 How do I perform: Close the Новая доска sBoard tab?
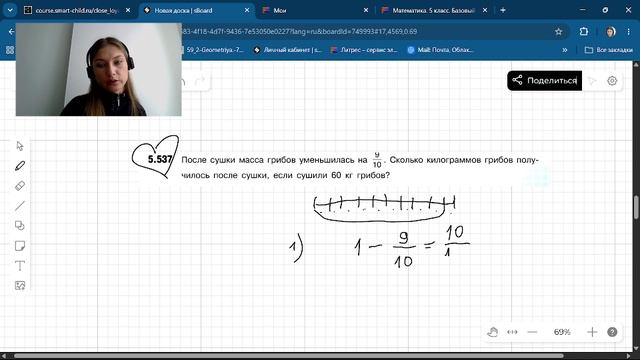click(x=247, y=10)
